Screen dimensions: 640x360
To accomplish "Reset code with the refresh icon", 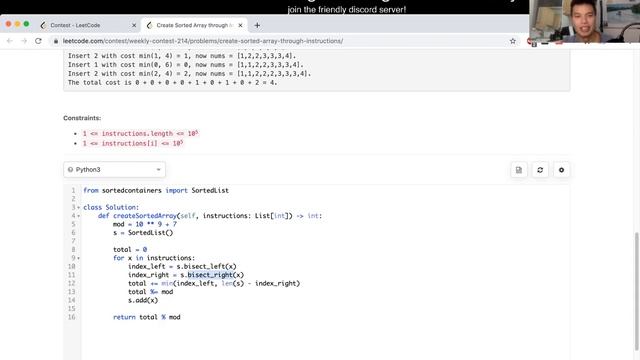I will 540,170.
